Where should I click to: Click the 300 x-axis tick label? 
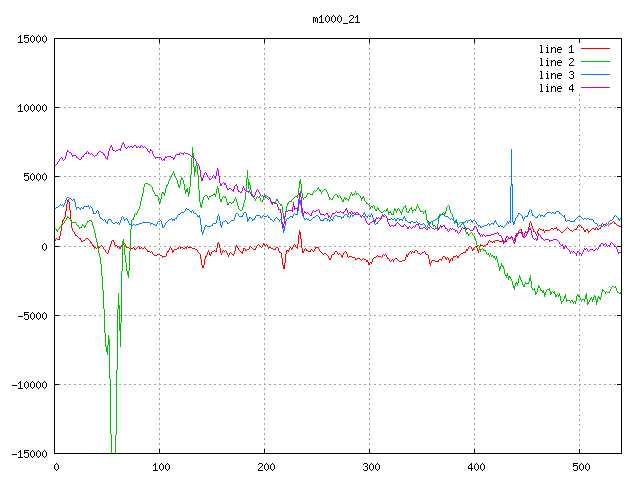369,466
